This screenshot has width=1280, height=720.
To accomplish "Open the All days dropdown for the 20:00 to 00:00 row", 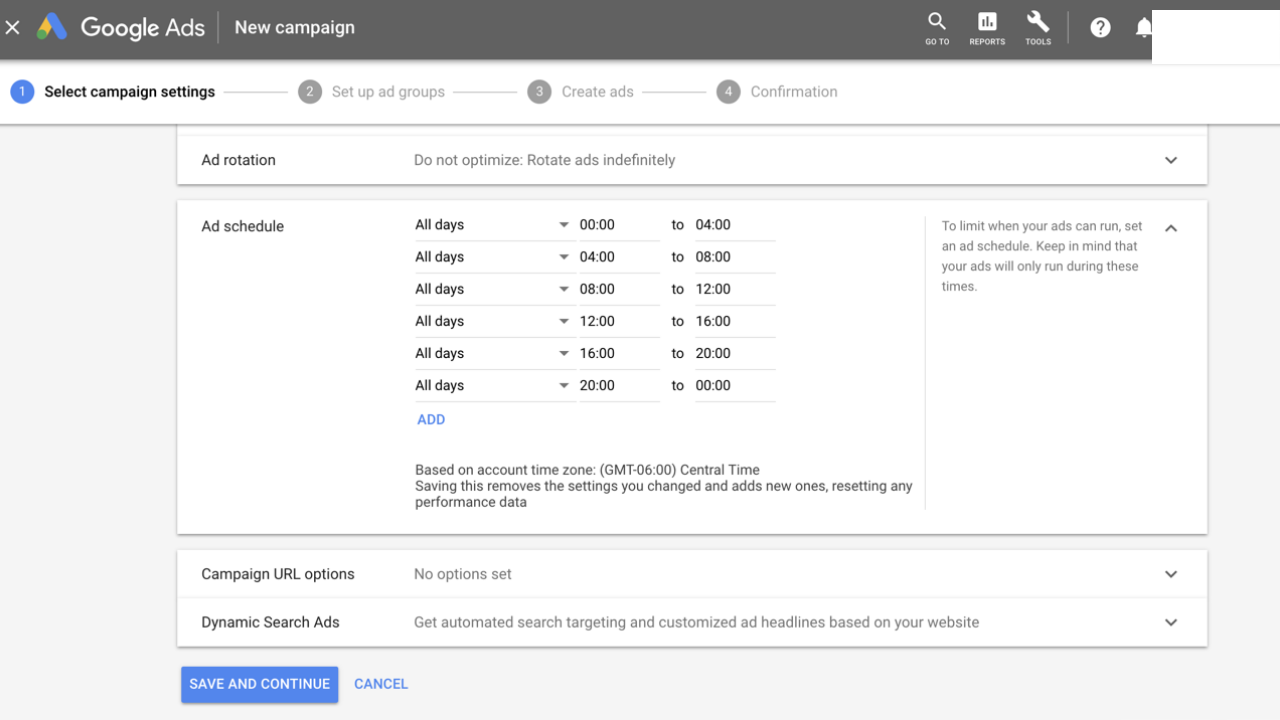I will point(493,385).
